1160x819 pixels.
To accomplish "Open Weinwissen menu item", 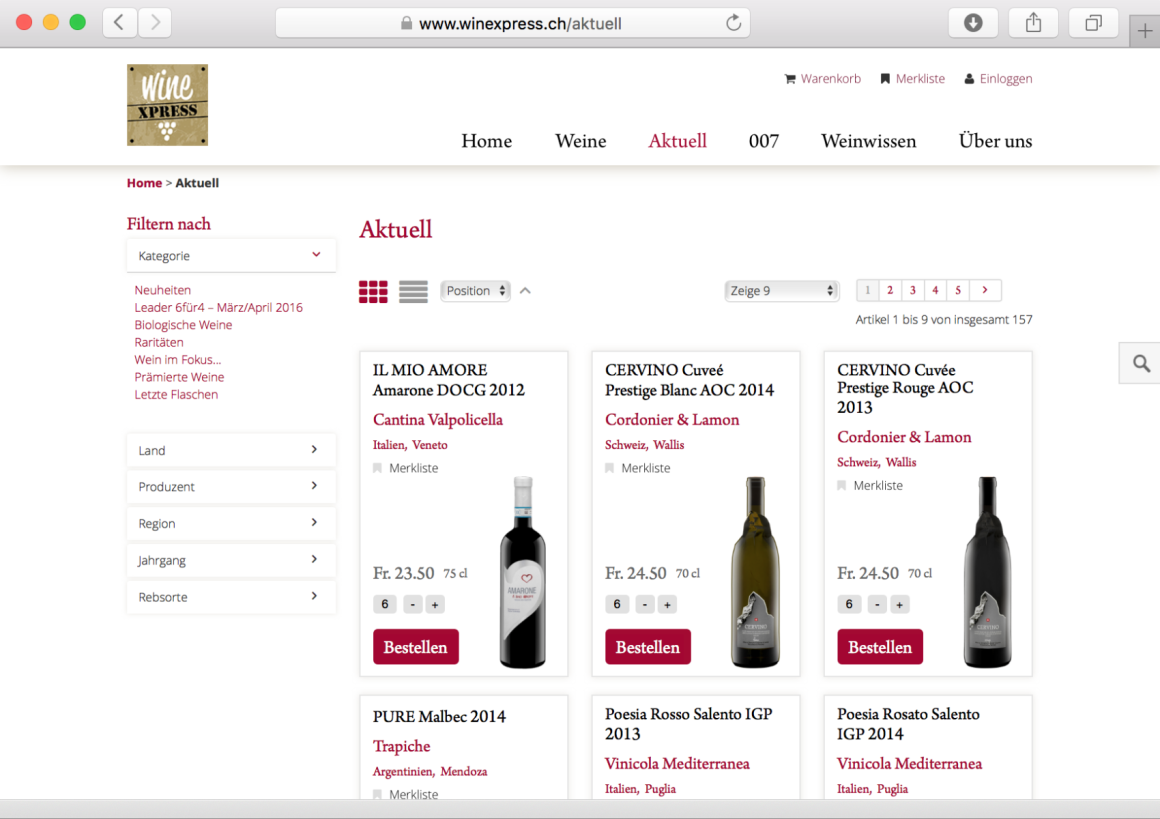I will click(869, 141).
